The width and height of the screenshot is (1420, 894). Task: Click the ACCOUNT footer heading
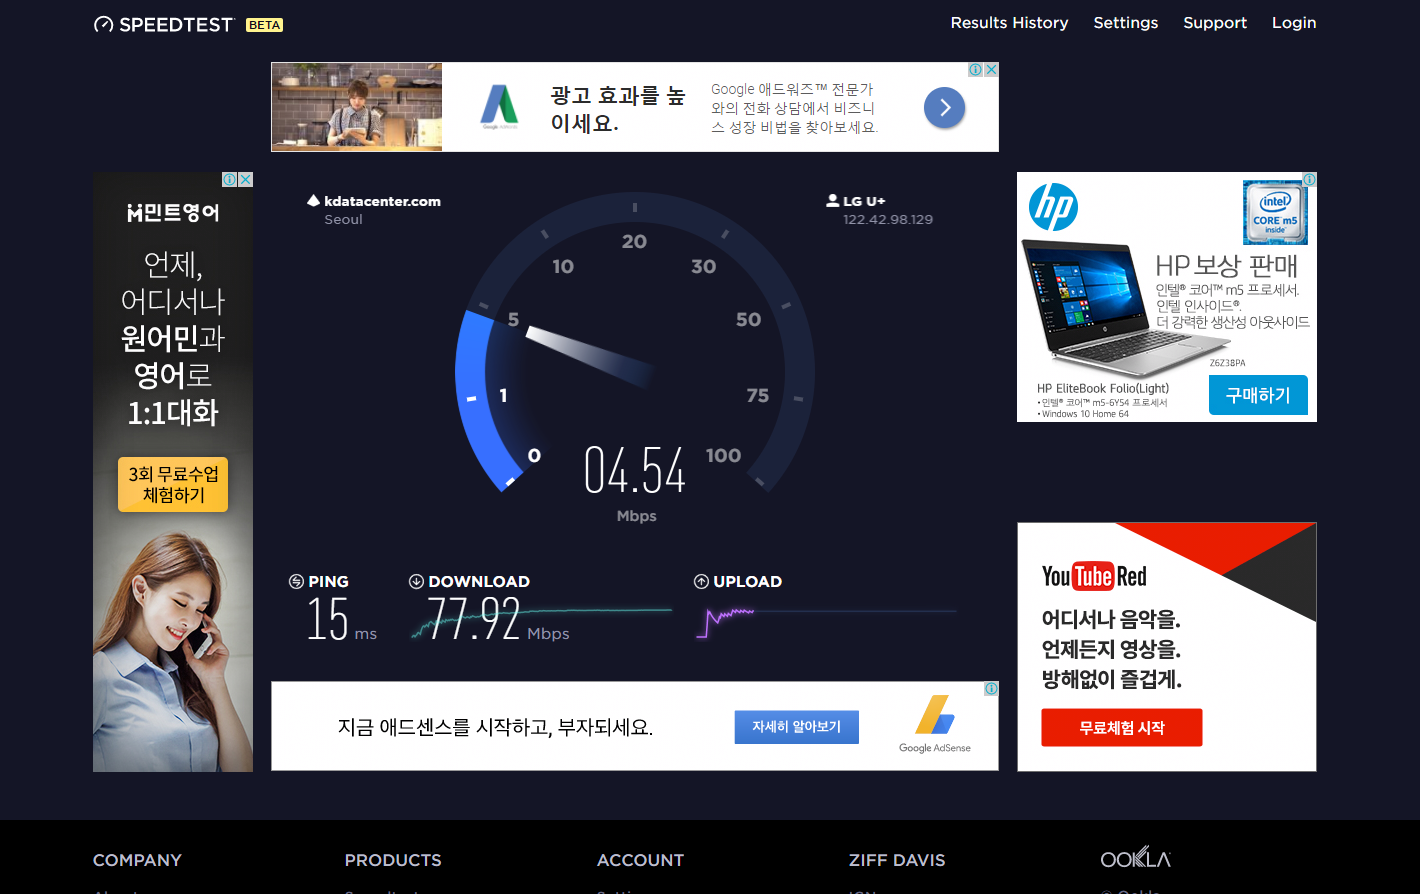point(640,860)
